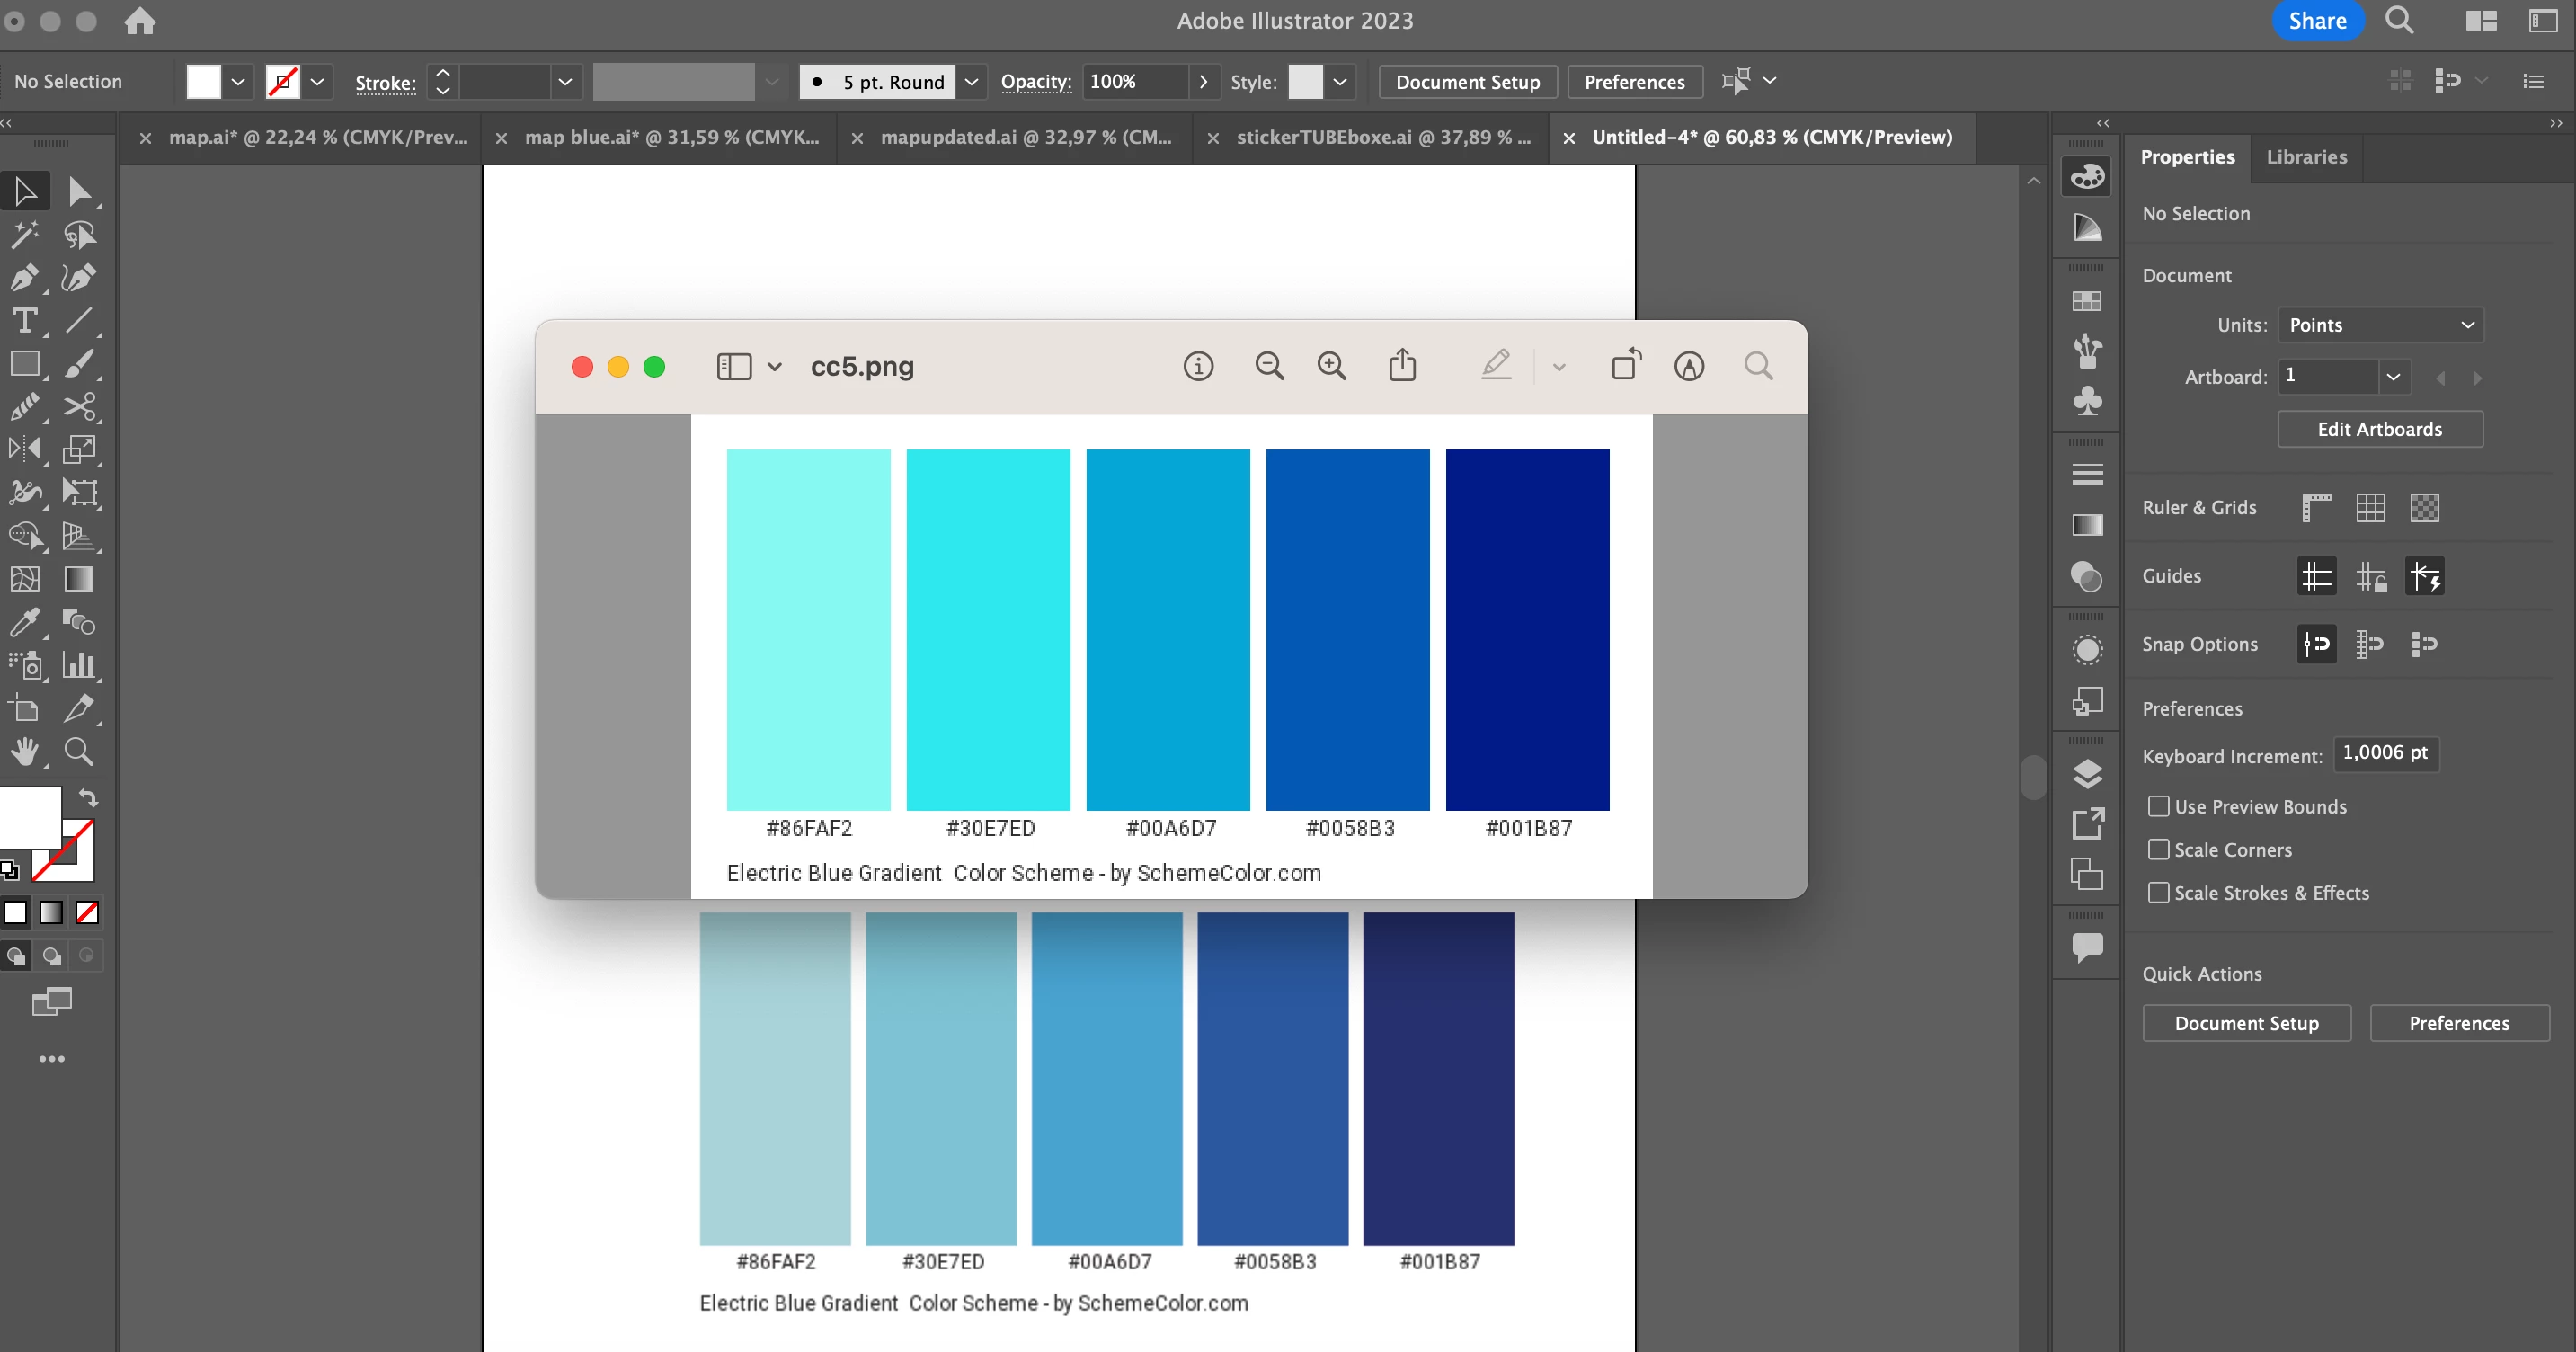This screenshot has height=1352, width=2576.
Task: Open the Units dropdown showing Points
Action: click(x=2380, y=325)
